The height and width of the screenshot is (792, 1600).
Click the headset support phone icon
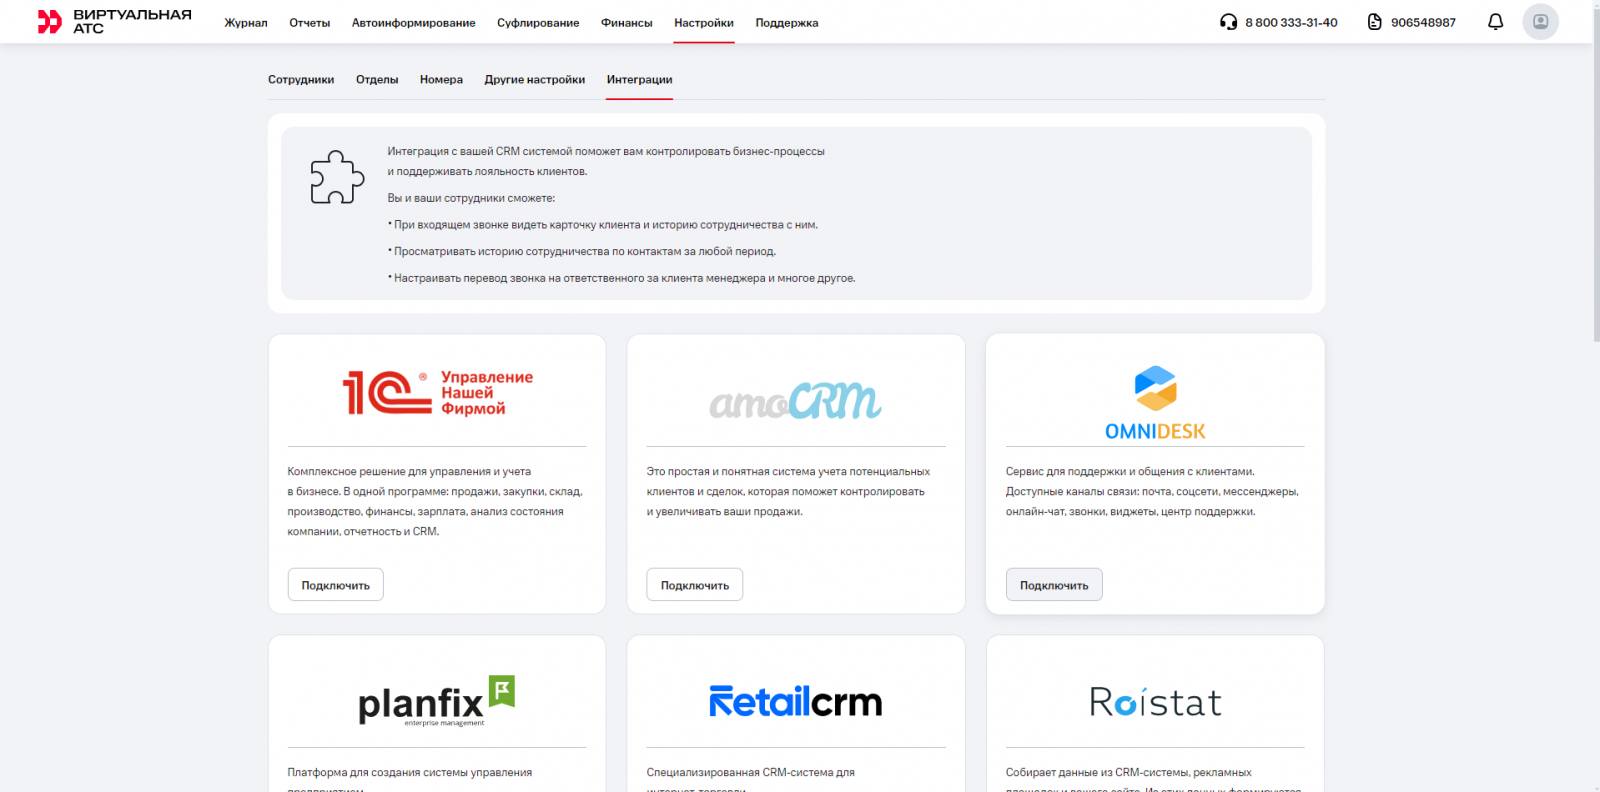click(1228, 22)
